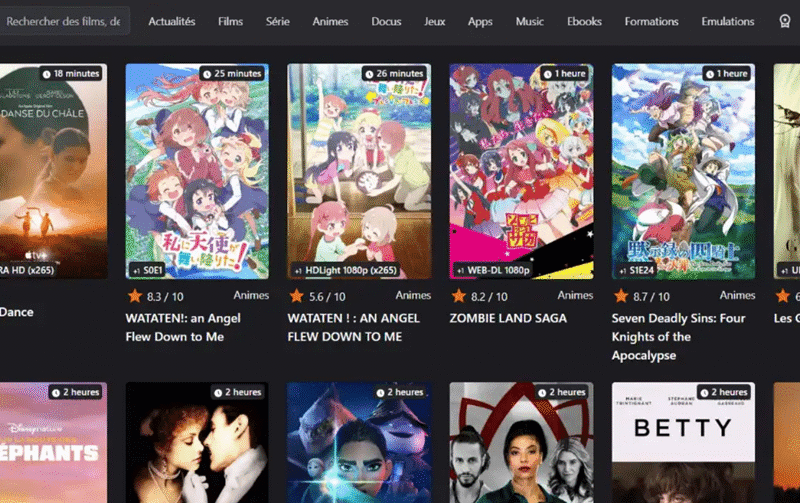Click the star icon next to 8.2 / 10
This screenshot has height=503, width=800.
[x=459, y=296]
